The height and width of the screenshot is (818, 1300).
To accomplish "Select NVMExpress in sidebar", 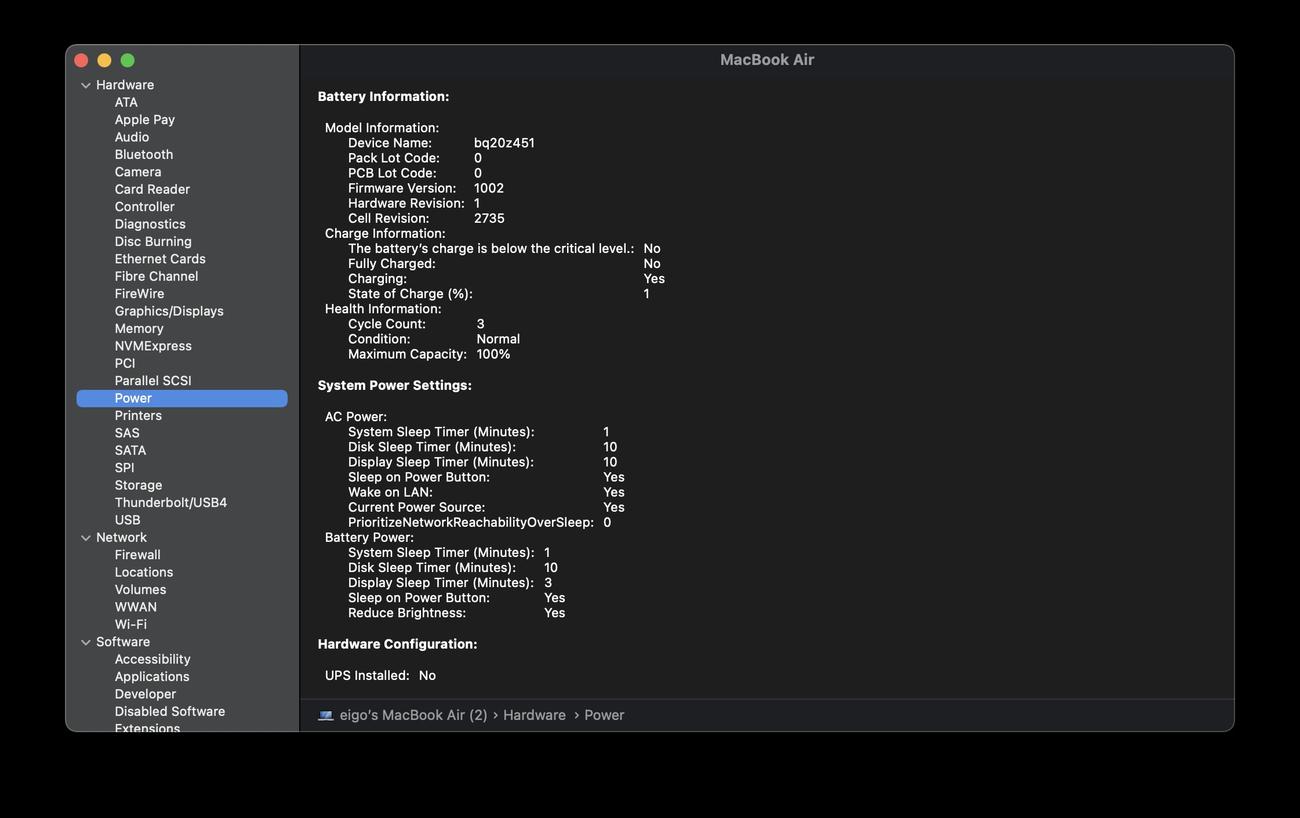I will (x=153, y=346).
